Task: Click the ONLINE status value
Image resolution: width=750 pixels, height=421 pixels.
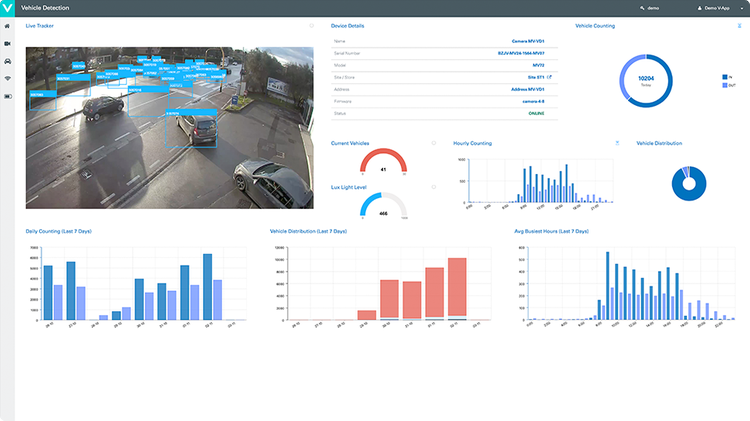Action: tap(536, 113)
